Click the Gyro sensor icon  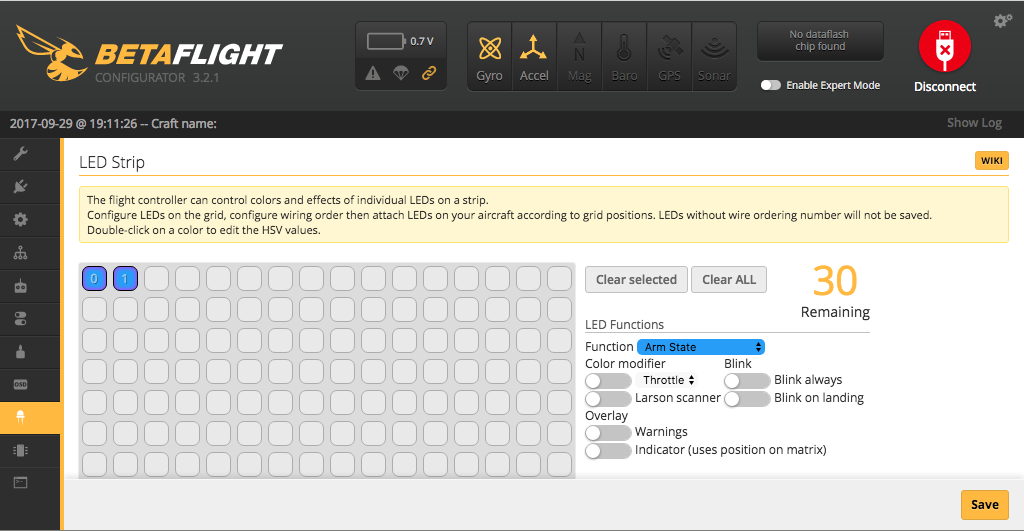tap(490, 57)
